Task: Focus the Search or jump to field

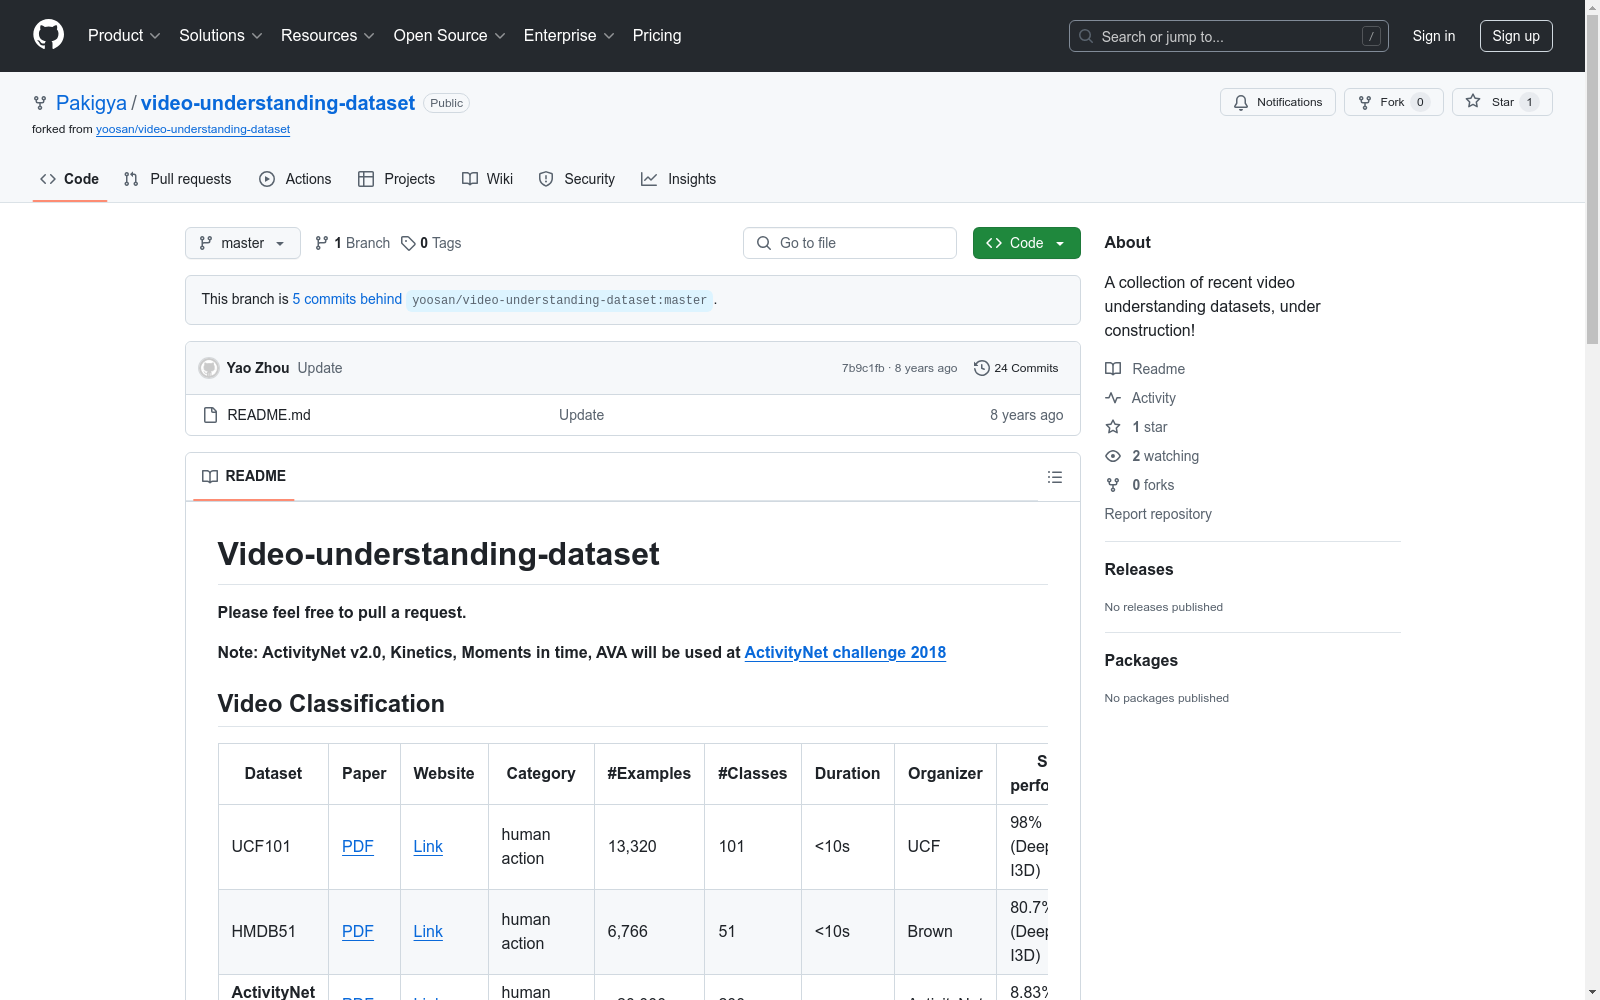Action: [1228, 36]
